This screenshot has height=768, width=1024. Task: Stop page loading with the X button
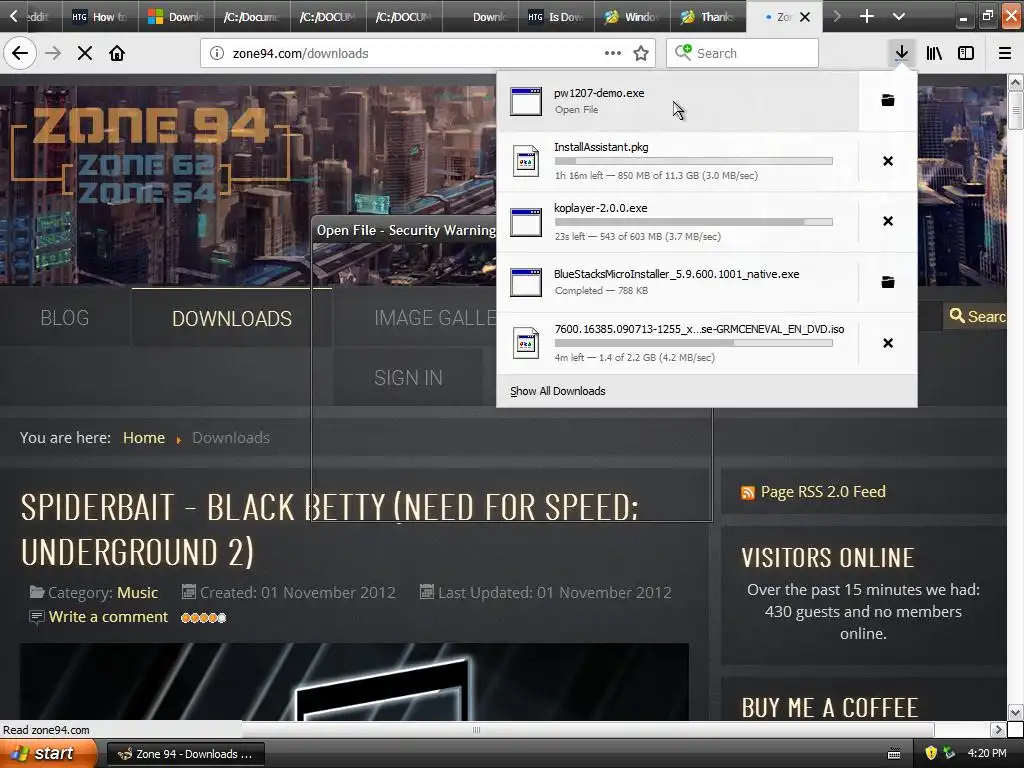pos(85,53)
